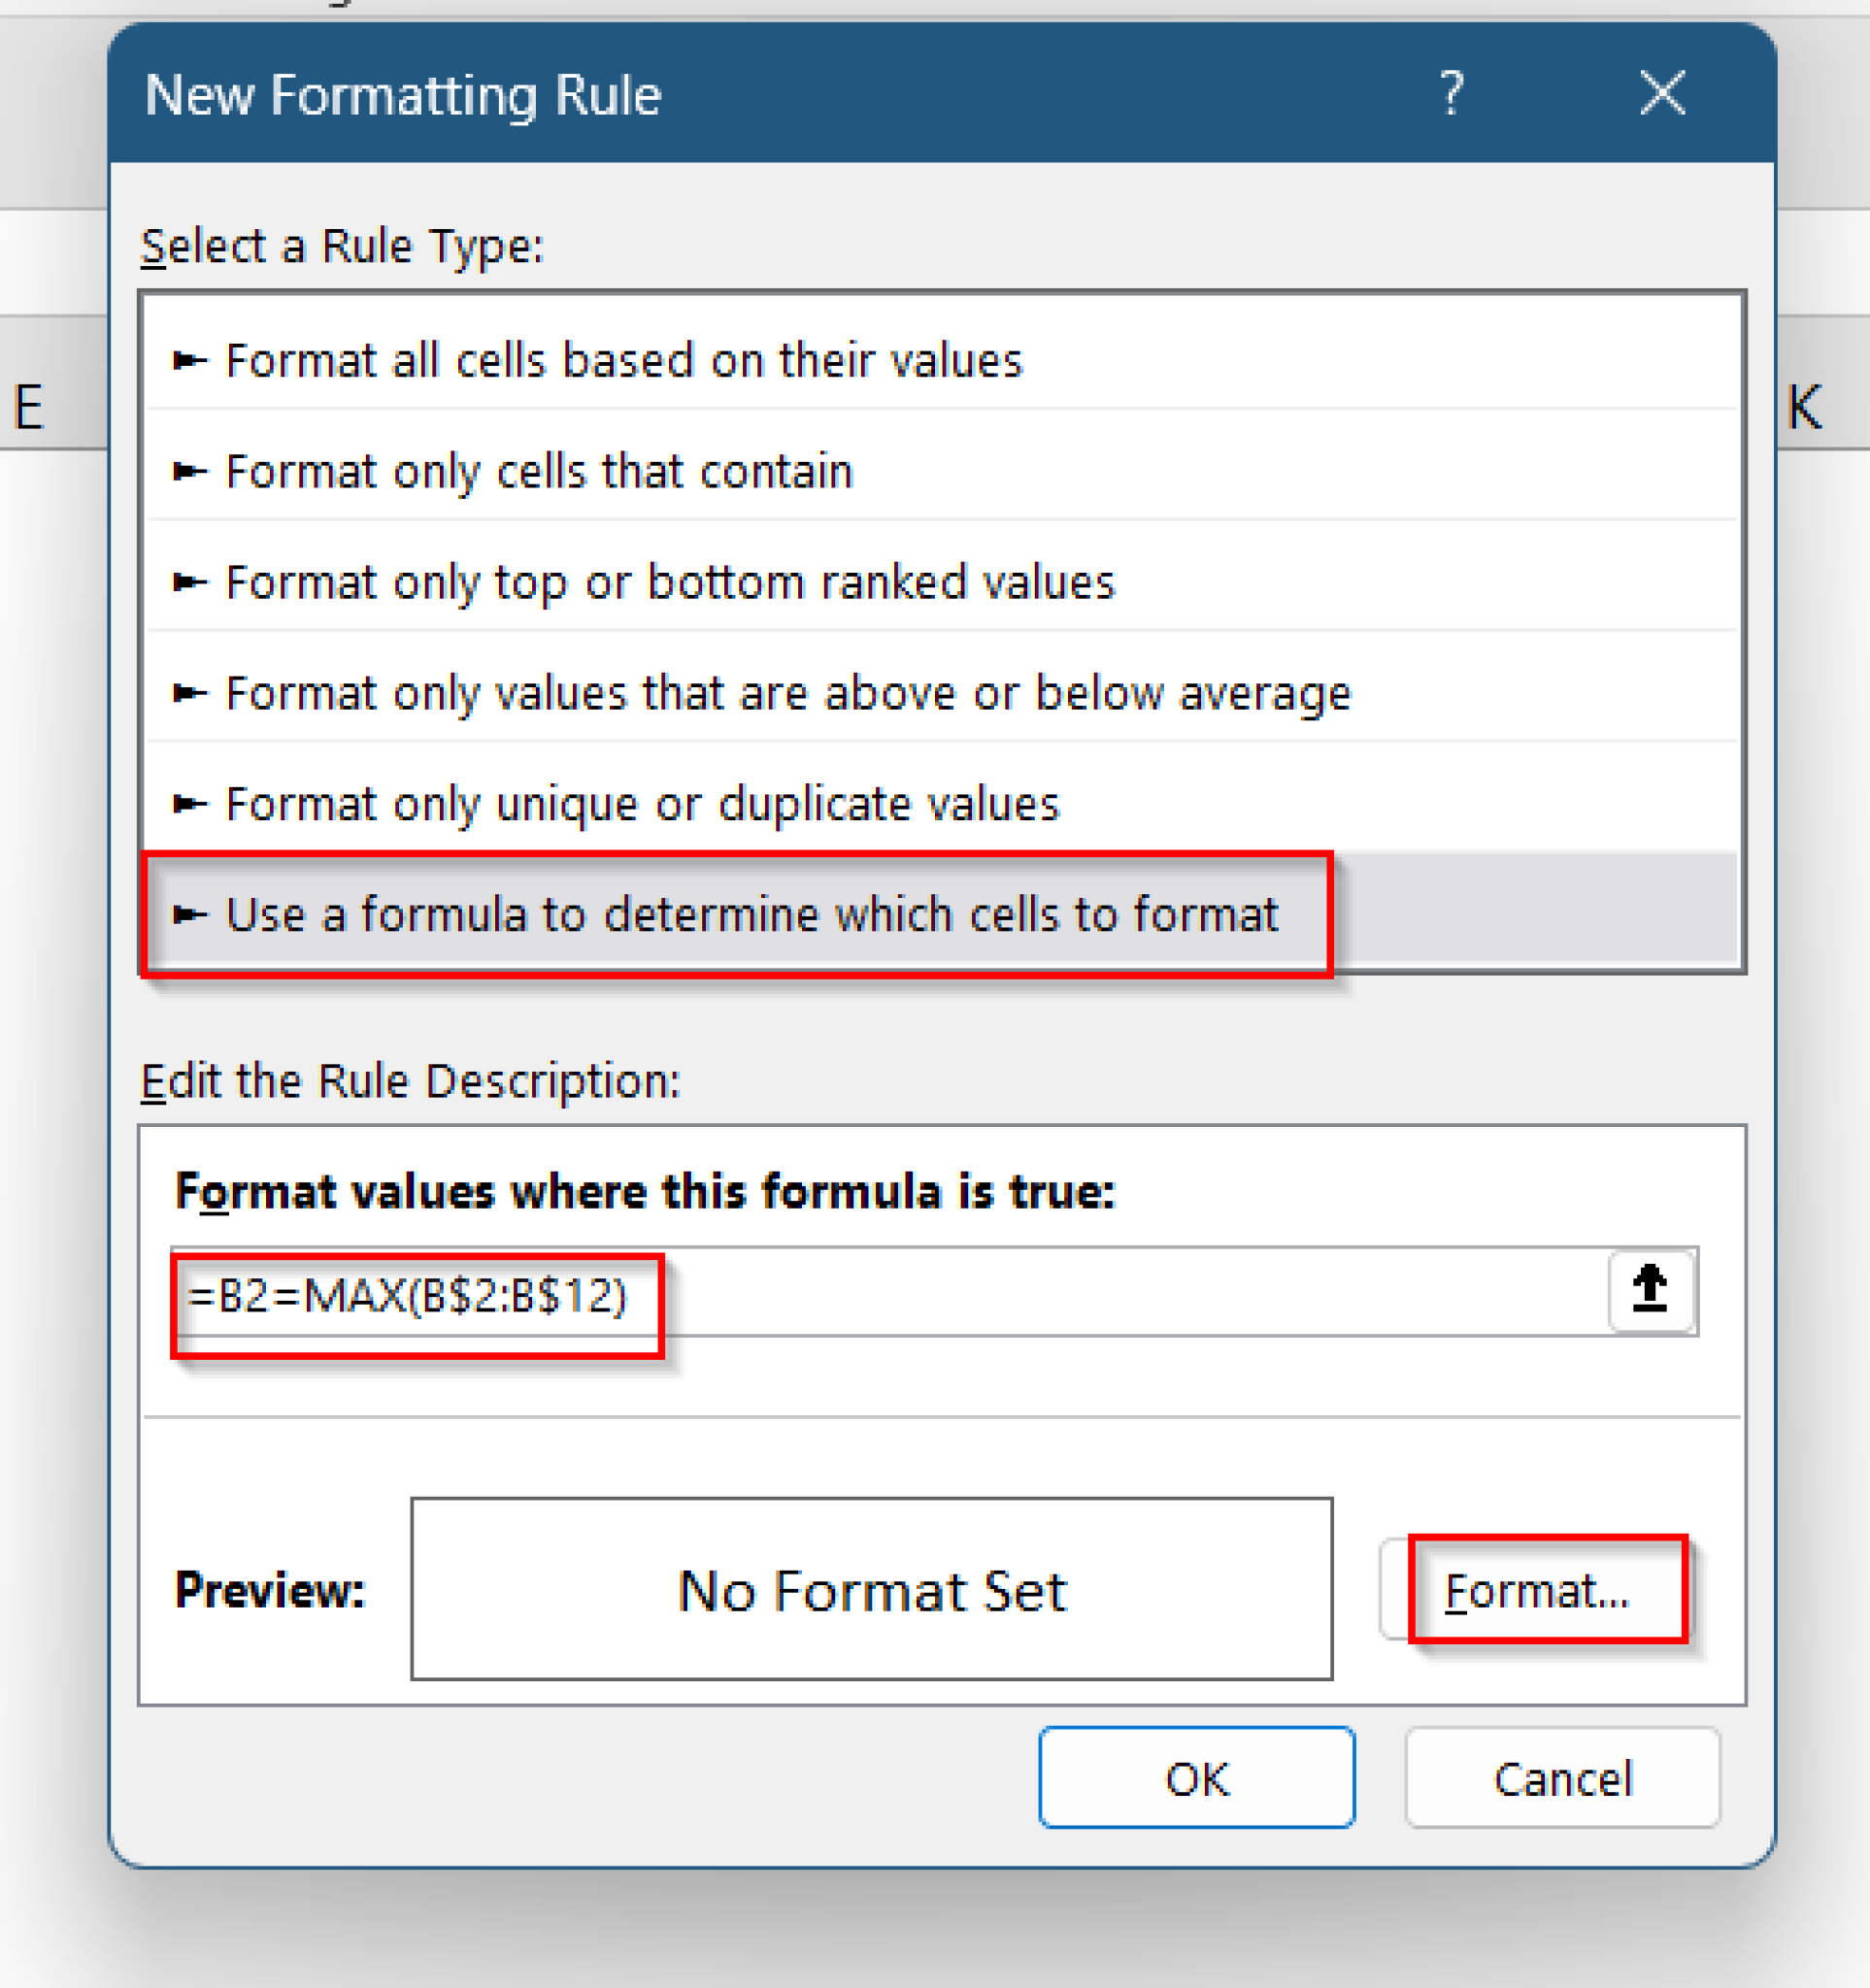Viewport: 1870px width, 1988px height.
Task: Confirm the rule with OK
Action: (x=1196, y=1778)
